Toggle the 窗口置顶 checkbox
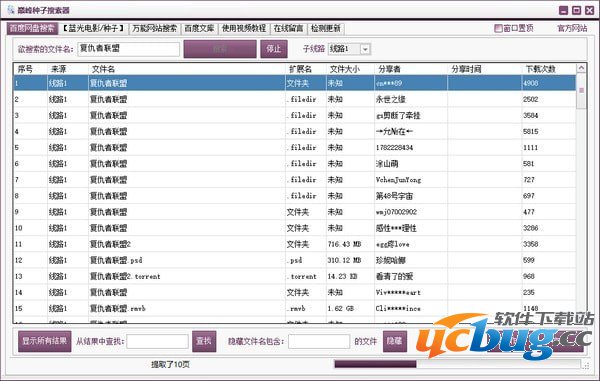The image size is (600, 381). click(x=498, y=28)
